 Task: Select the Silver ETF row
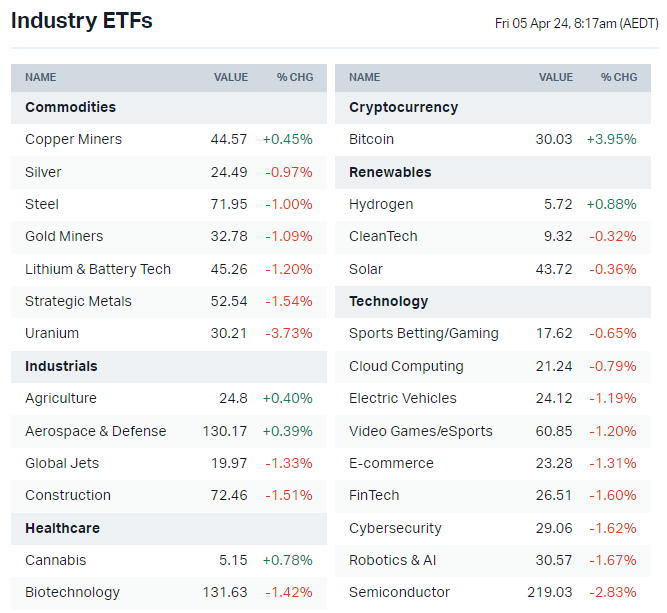43,172
